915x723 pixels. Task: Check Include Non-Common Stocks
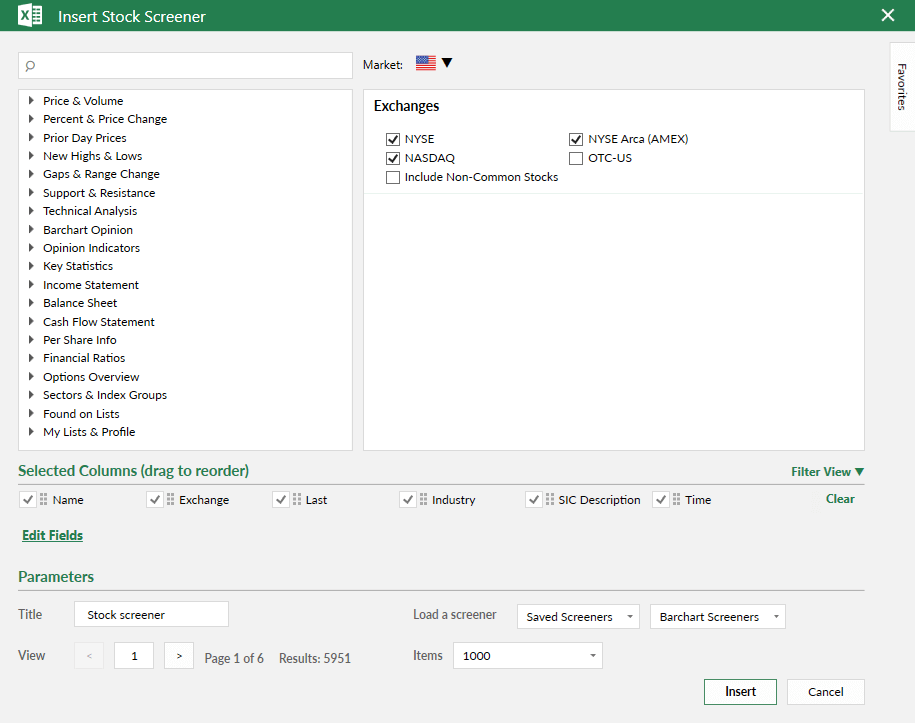click(x=393, y=177)
